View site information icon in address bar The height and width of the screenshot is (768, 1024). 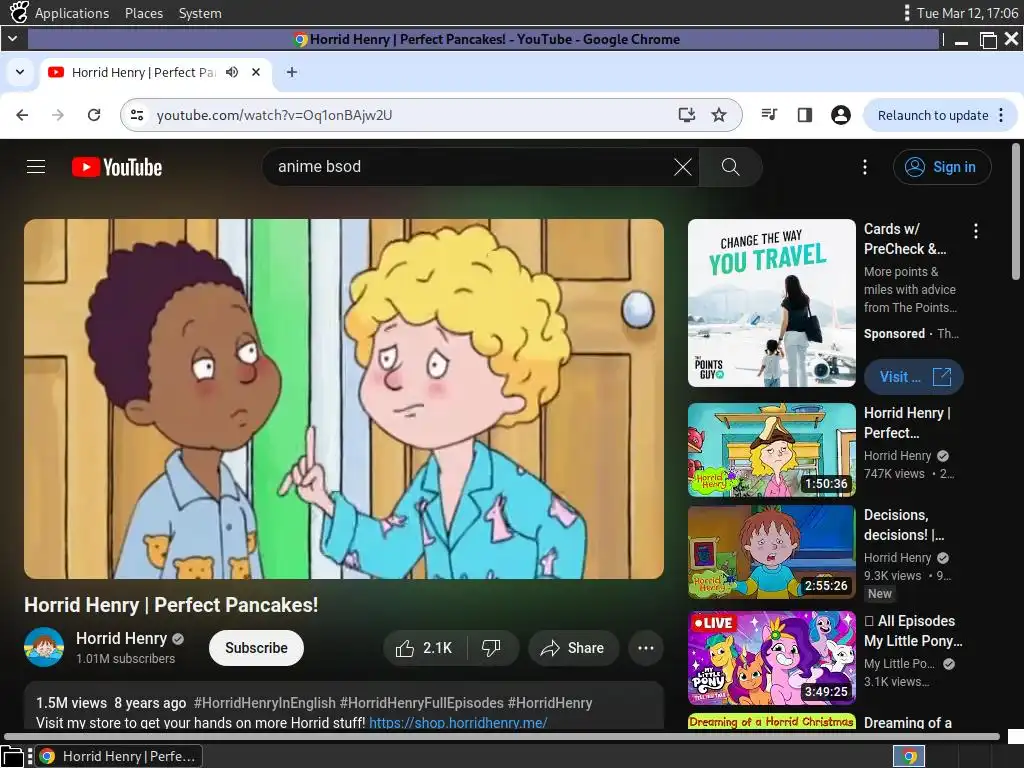tap(137, 115)
